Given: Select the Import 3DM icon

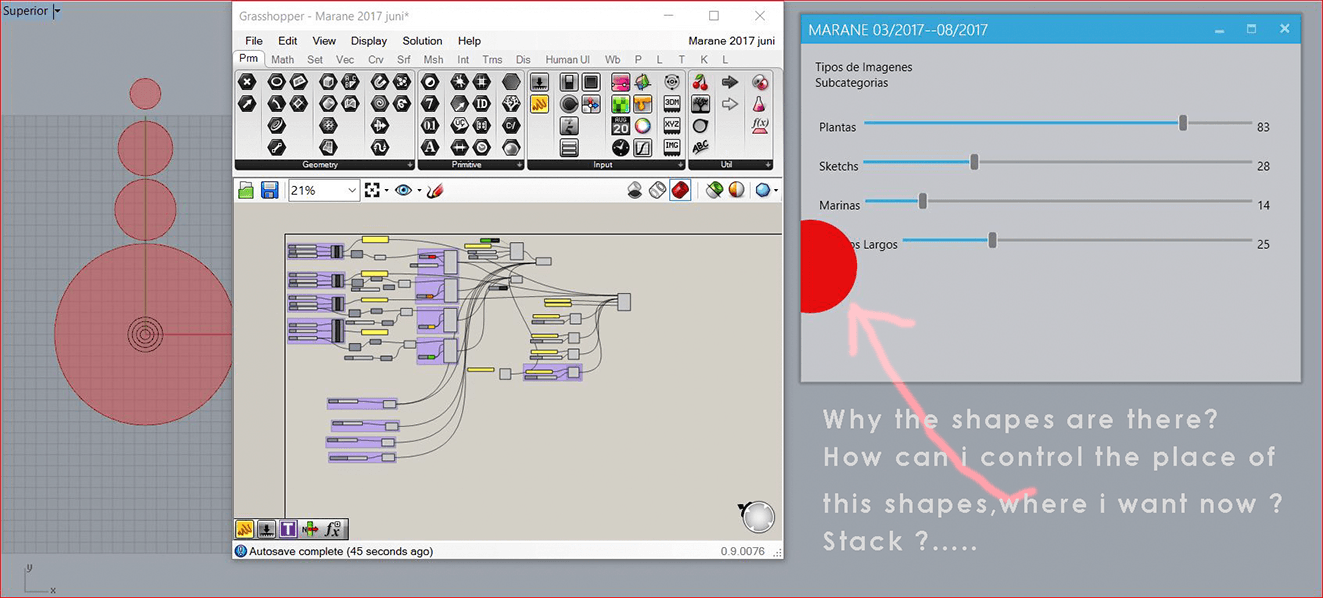Looking at the screenshot, I should click(x=672, y=104).
